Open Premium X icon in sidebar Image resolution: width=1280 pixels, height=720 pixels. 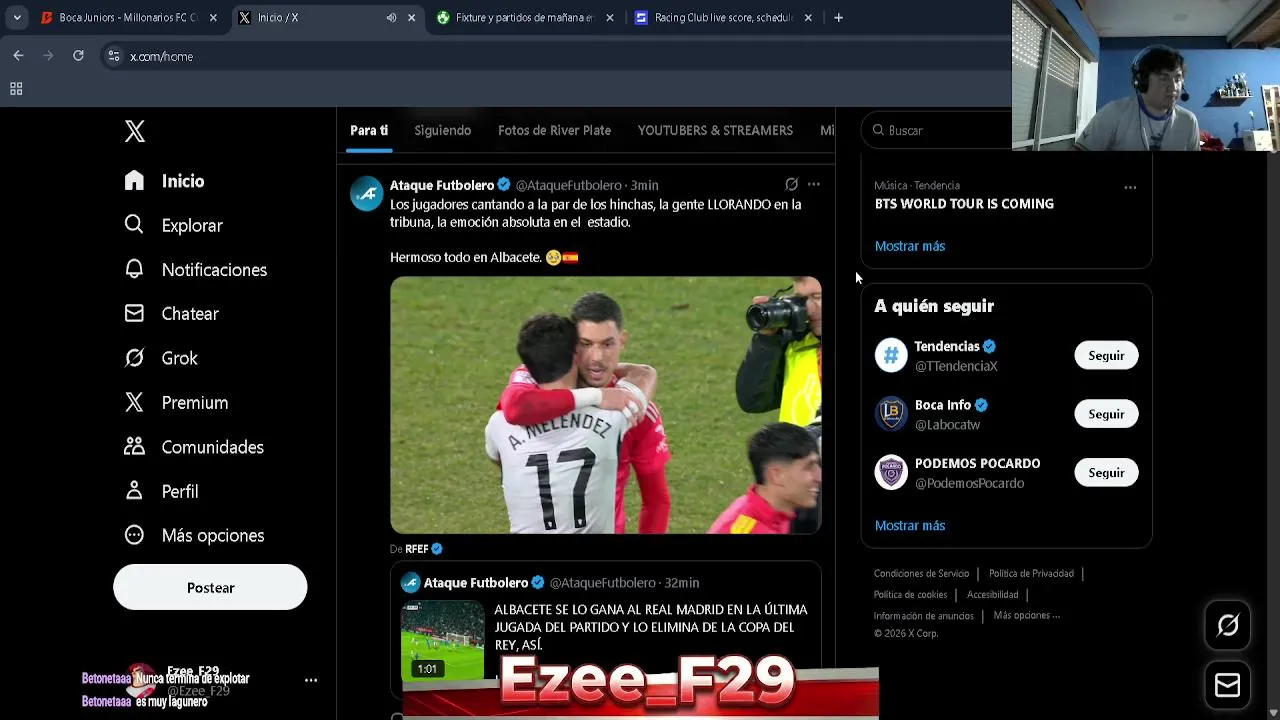(x=134, y=402)
